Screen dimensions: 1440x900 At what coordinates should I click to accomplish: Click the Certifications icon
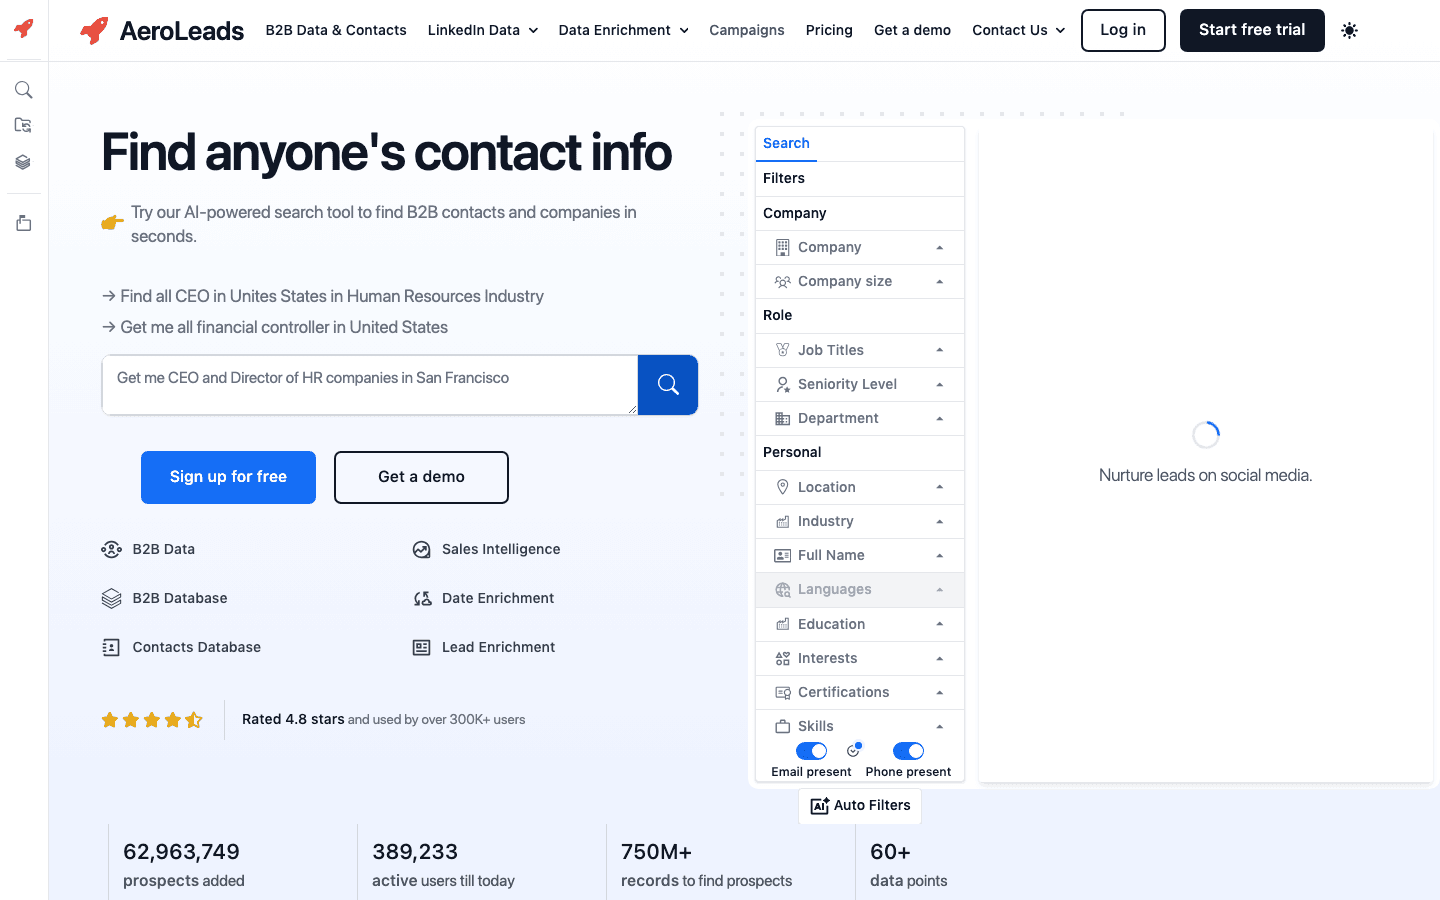783,692
